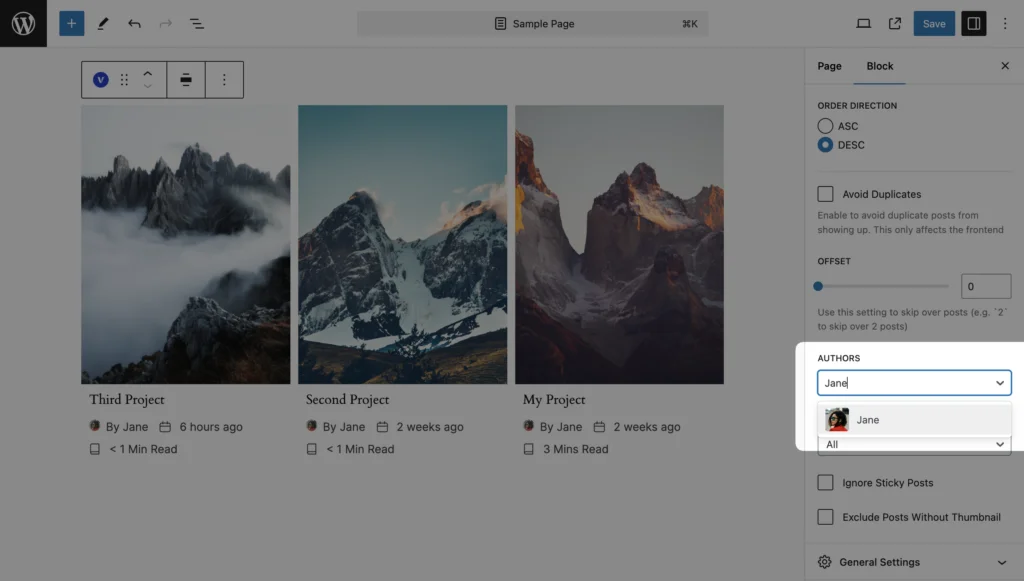Switch to the Block tab
Screen dimensions: 1024x581
[x=879, y=66]
